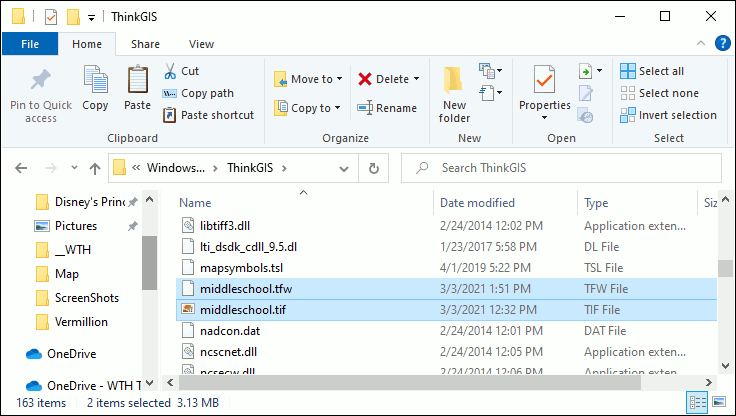Click the Copy icon in Clipboard group
The height and width of the screenshot is (416, 736).
96,81
